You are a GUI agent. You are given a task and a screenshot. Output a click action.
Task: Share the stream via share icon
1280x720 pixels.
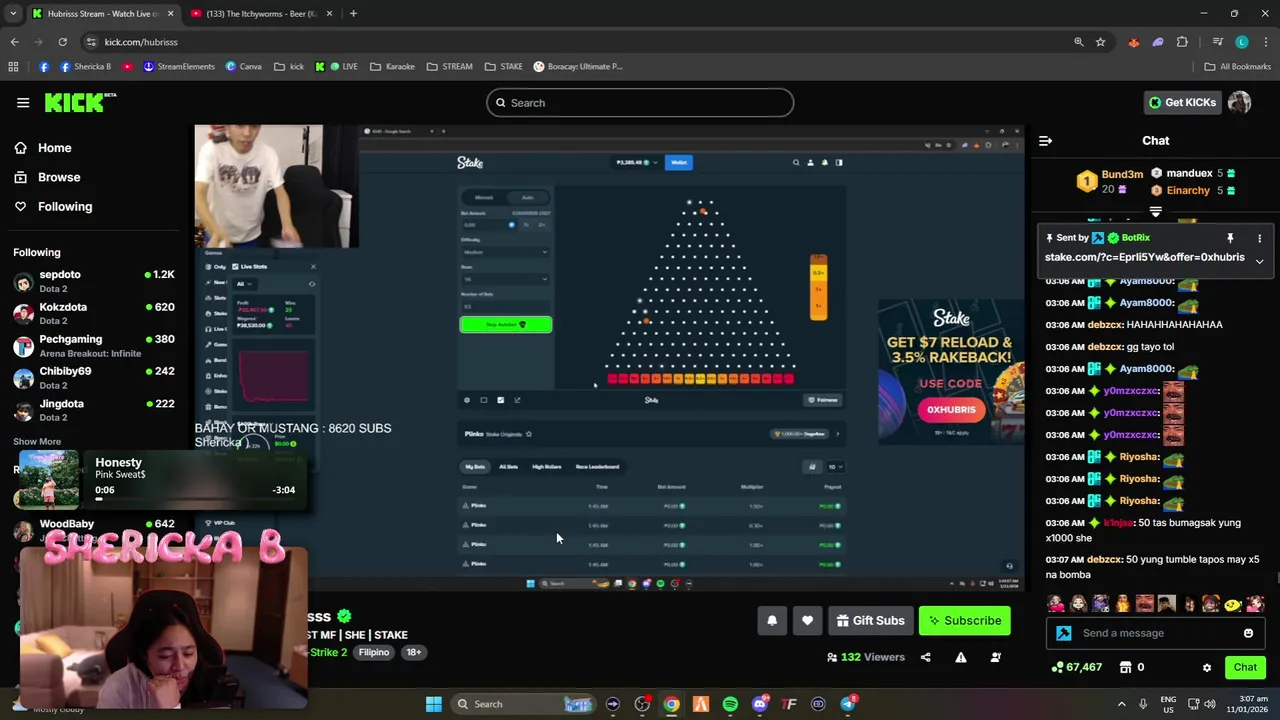tap(926, 657)
